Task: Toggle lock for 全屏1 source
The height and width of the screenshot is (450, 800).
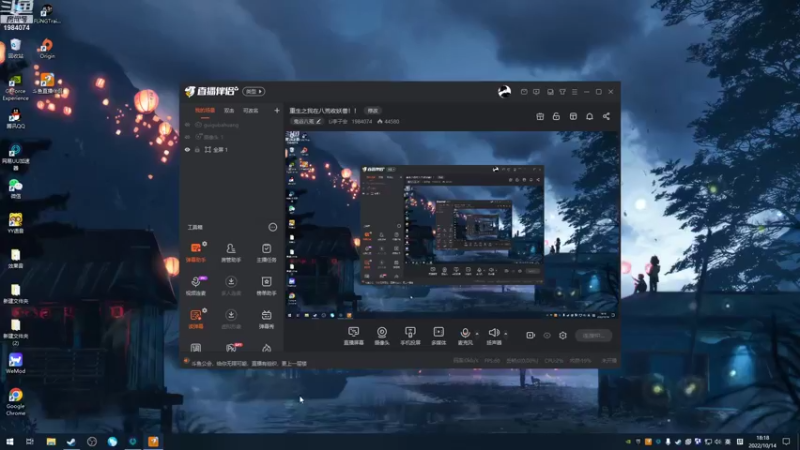Action: 197,149
